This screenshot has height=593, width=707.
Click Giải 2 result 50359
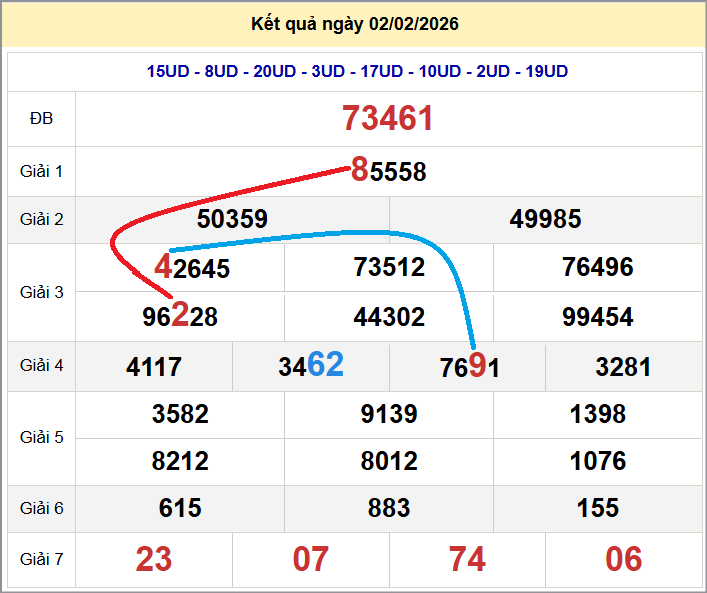coord(232,219)
